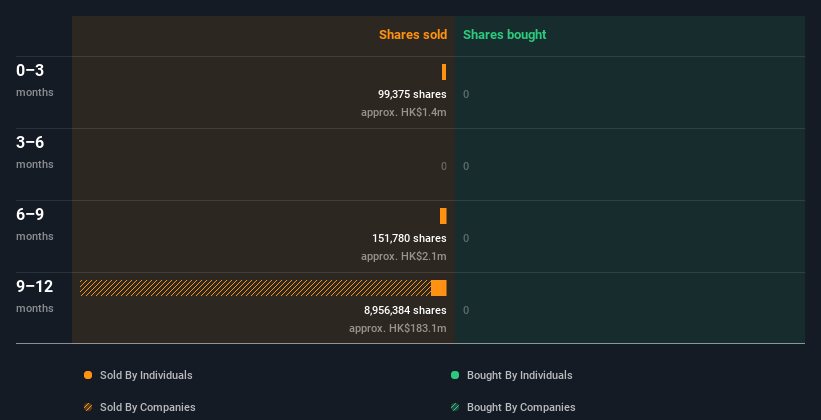This screenshot has height=420, width=821.
Task: Click the '151,780 shares' value
Action: (409, 238)
